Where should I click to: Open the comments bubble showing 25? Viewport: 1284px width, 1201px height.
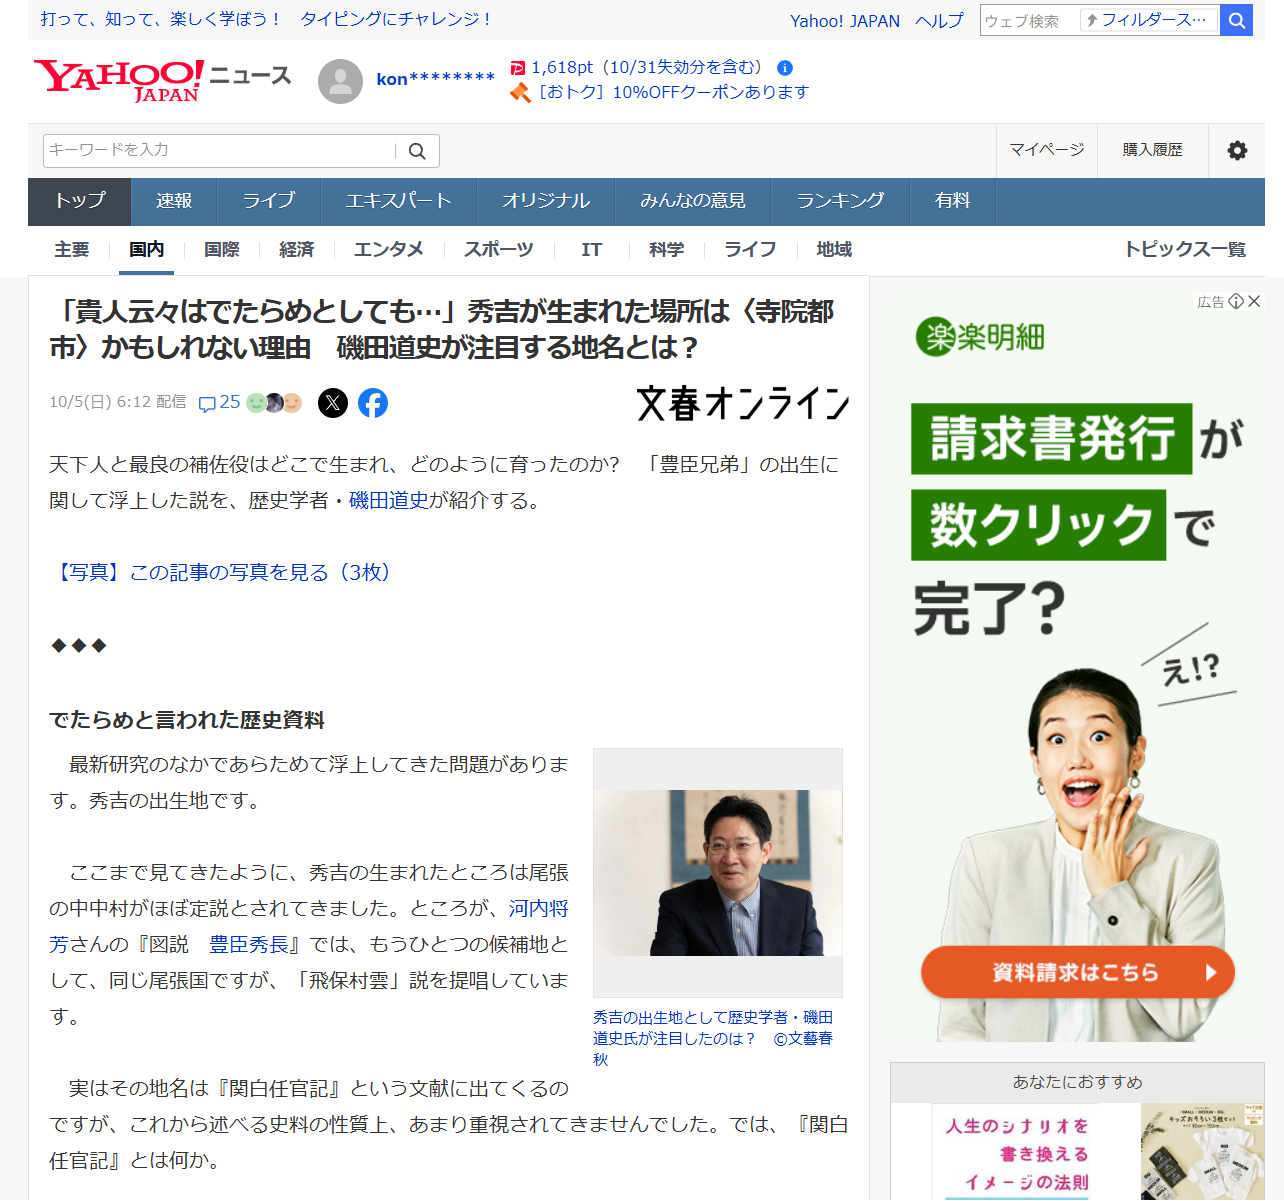[220, 403]
